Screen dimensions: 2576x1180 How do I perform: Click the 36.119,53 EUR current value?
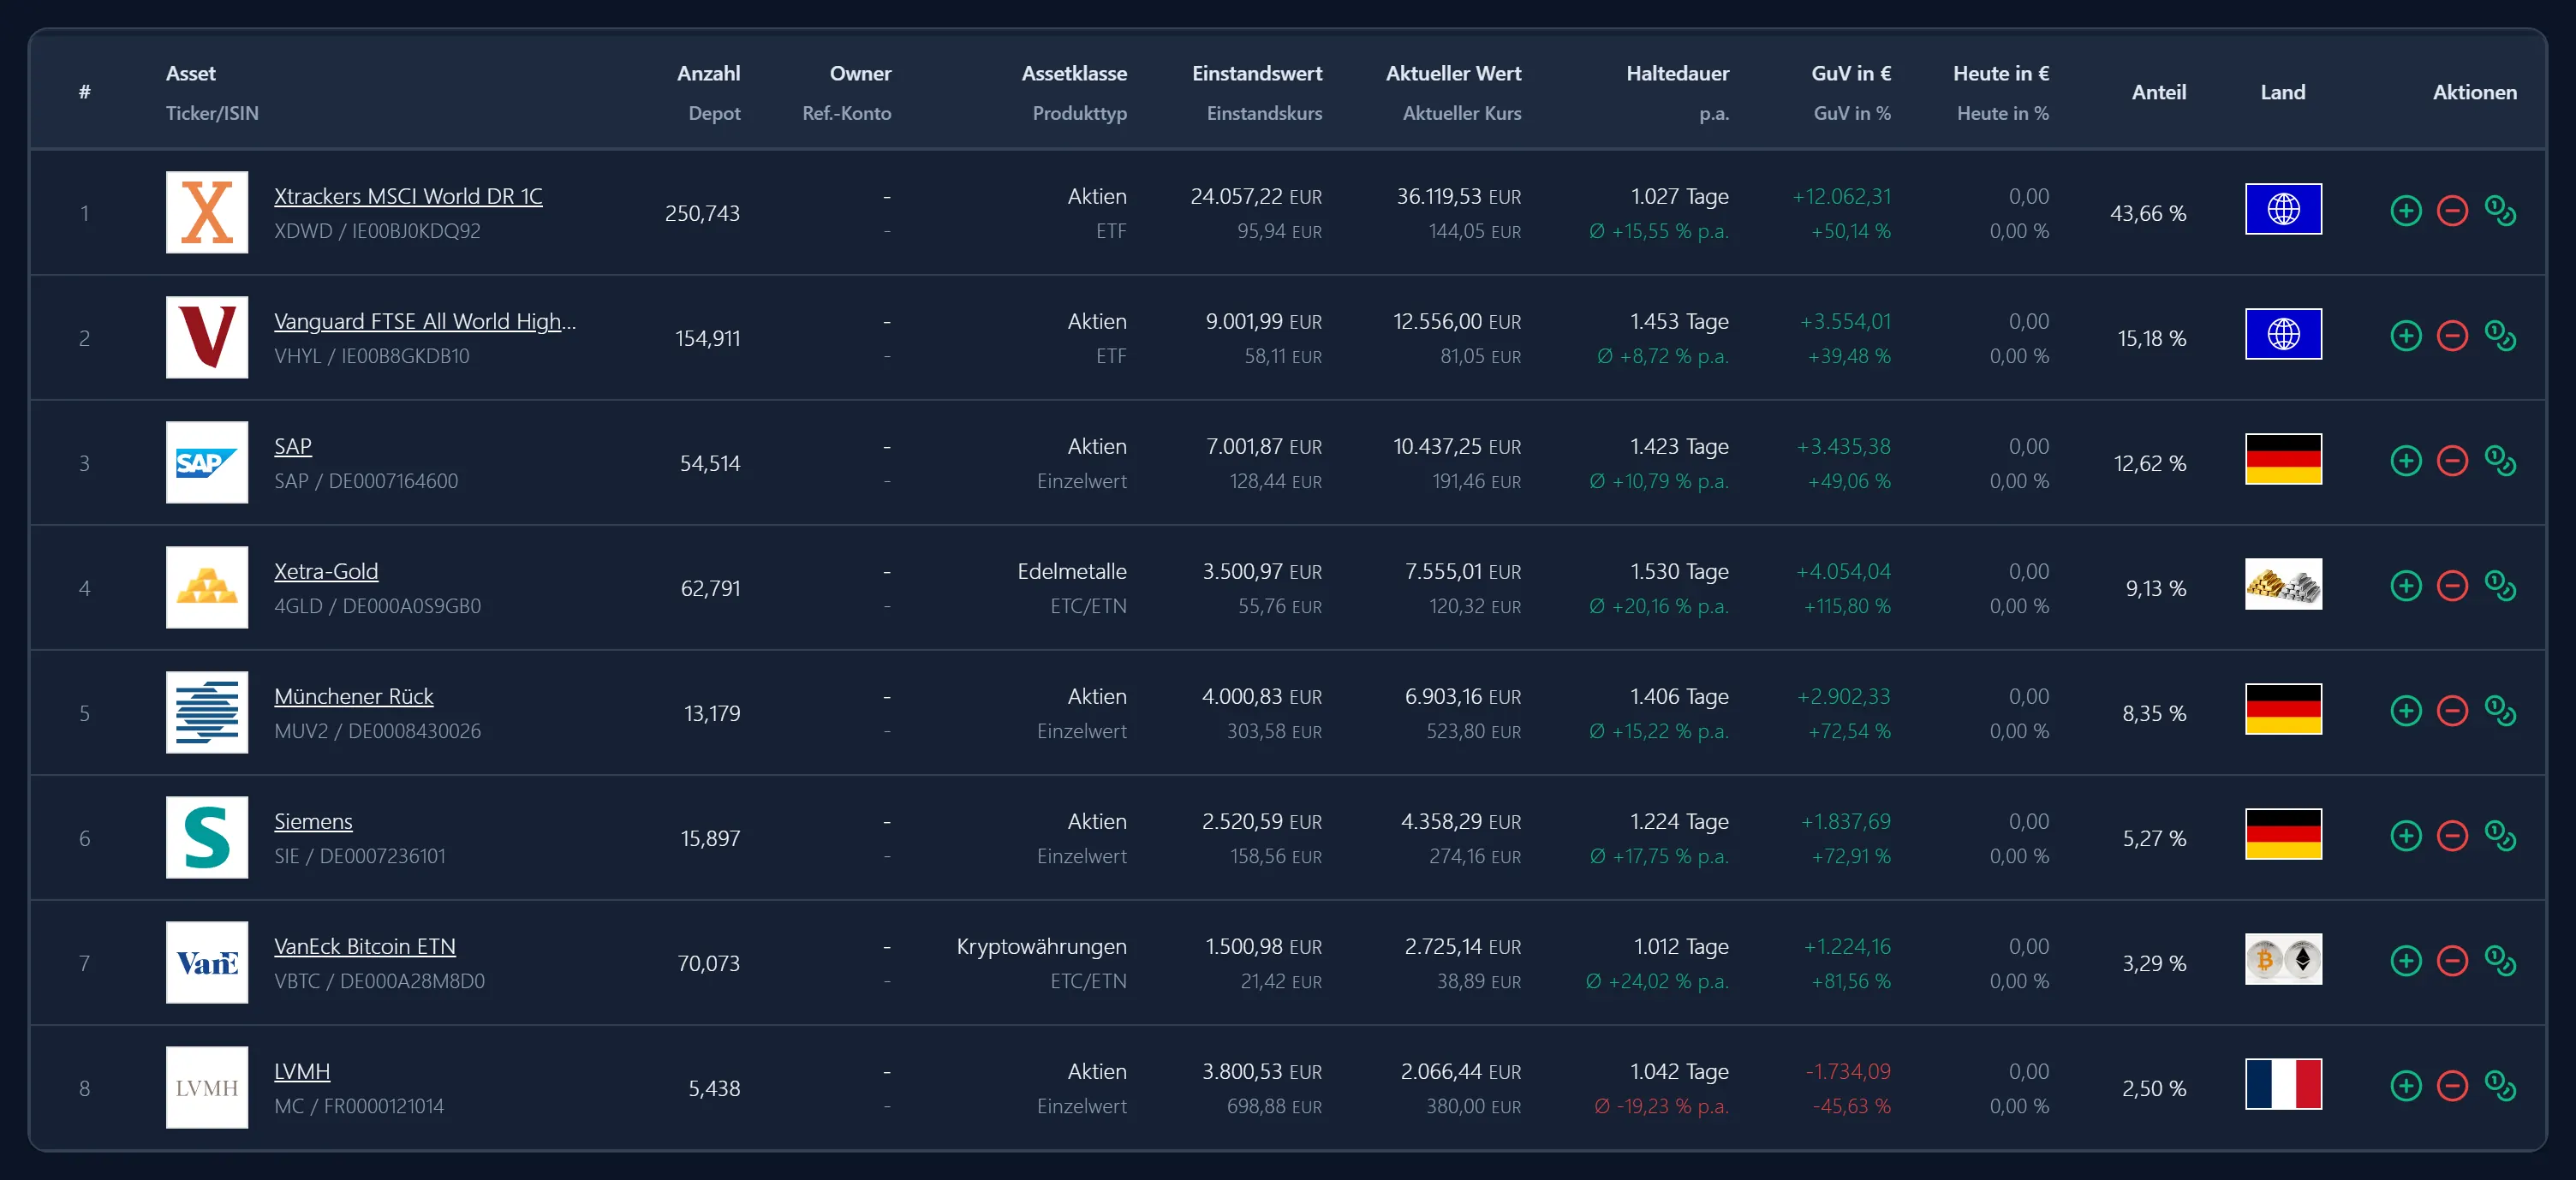(x=1459, y=196)
